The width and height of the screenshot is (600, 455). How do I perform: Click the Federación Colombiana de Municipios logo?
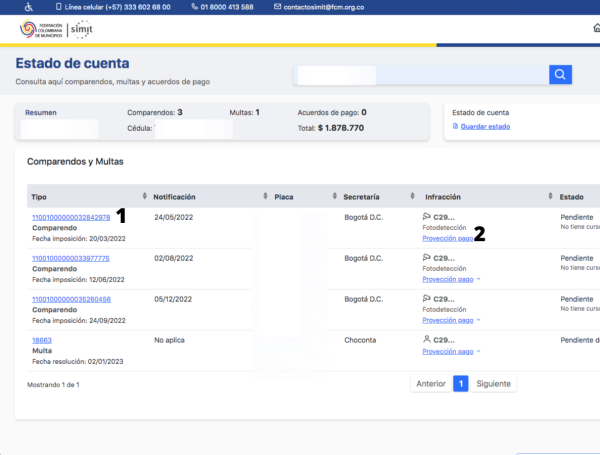click(41, 29)
